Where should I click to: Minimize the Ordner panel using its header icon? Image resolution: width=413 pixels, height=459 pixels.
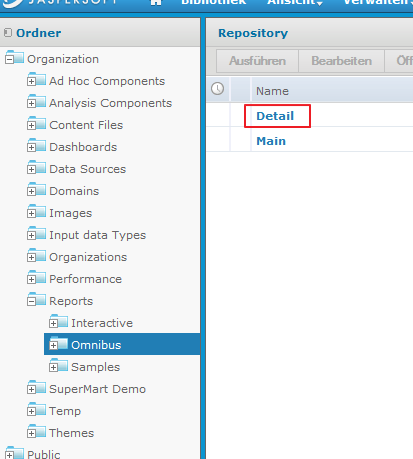[x=8, y=33]
